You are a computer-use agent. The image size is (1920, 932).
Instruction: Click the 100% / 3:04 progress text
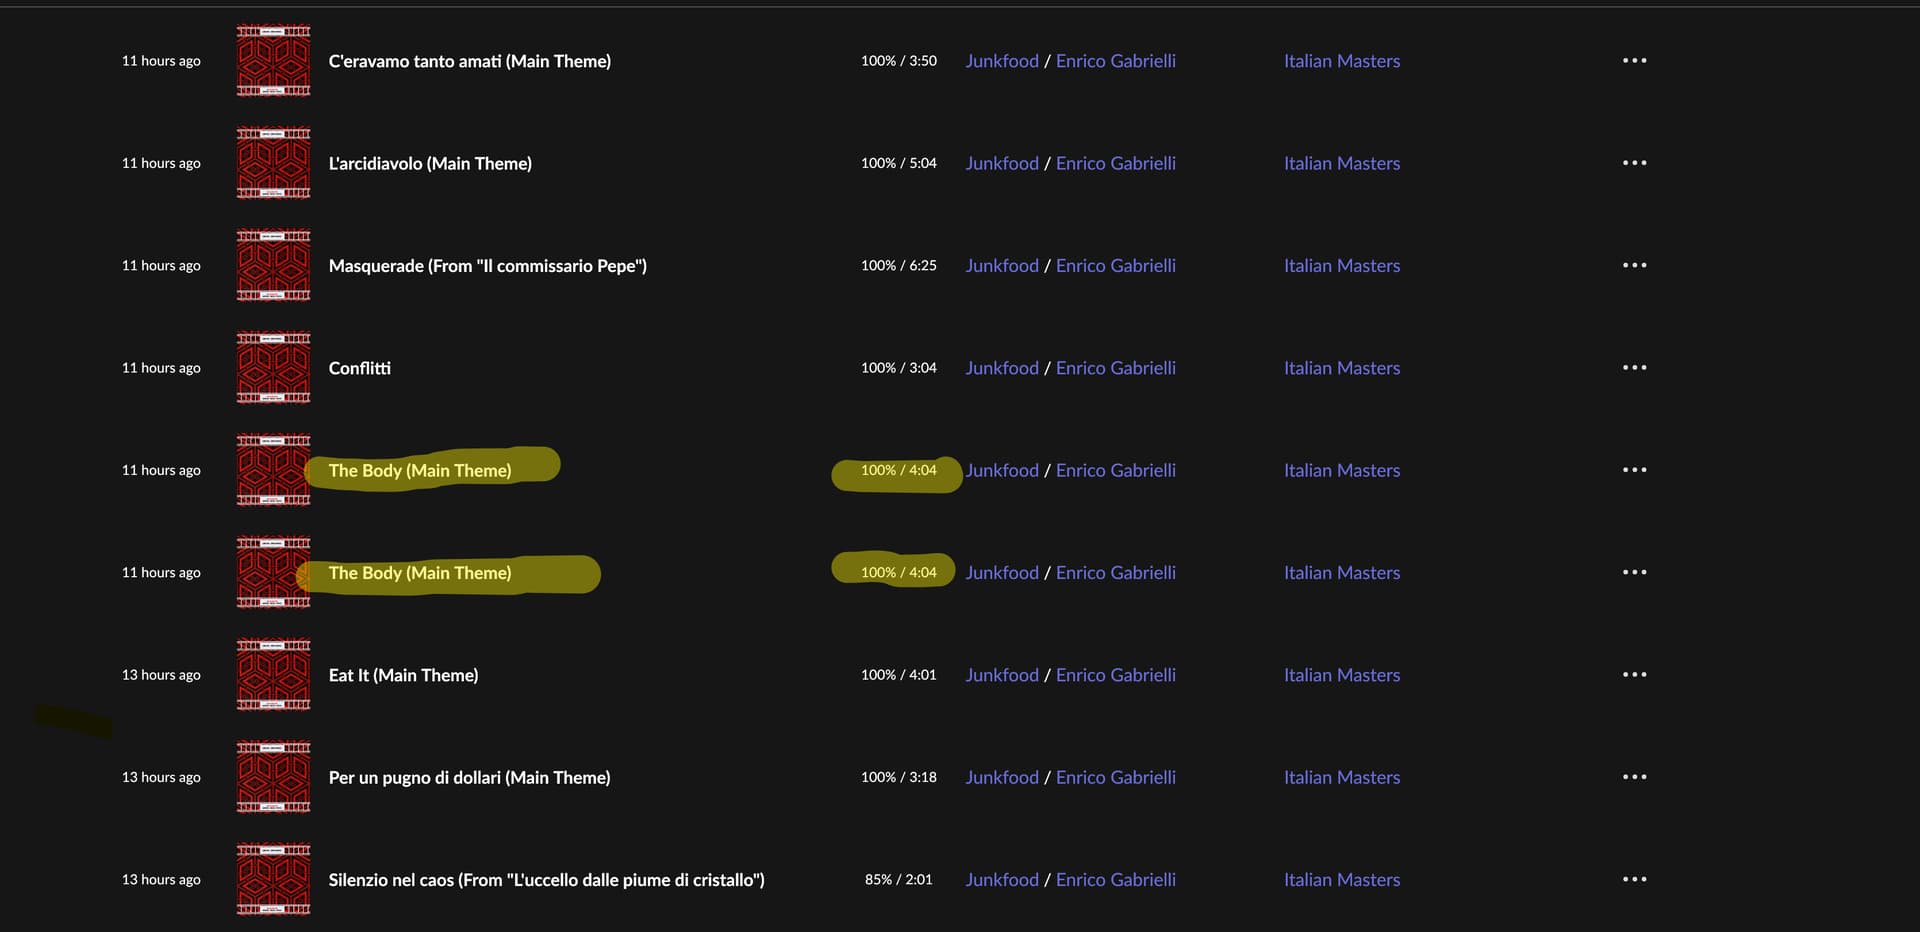(899, 368)
